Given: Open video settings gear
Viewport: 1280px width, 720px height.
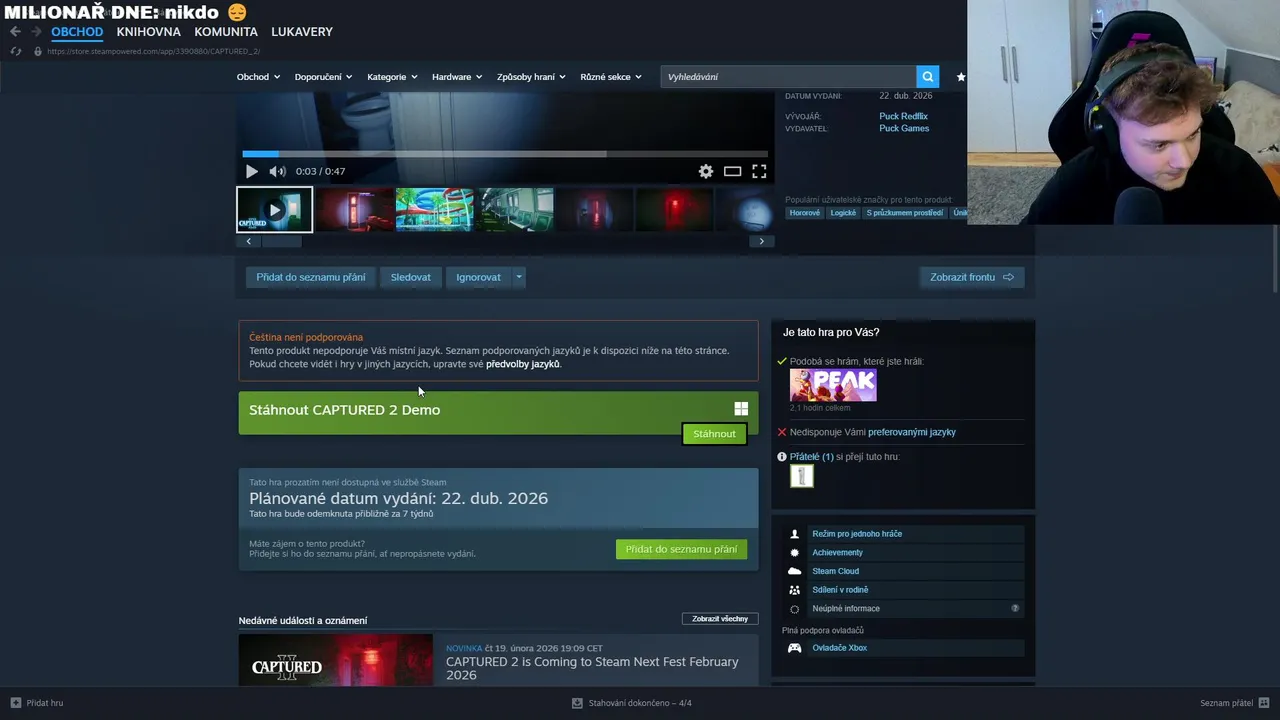Looking at the screenshot, I should point(706,171).
